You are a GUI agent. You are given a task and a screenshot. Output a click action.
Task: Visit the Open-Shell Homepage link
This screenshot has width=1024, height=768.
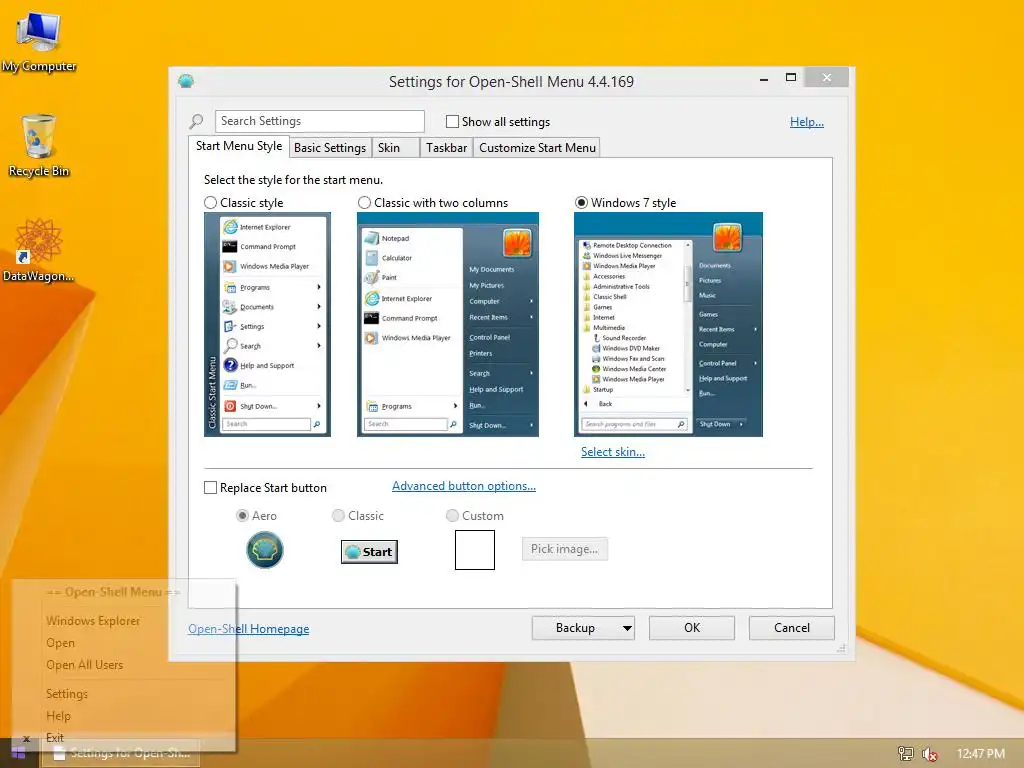tap(249, 629)
